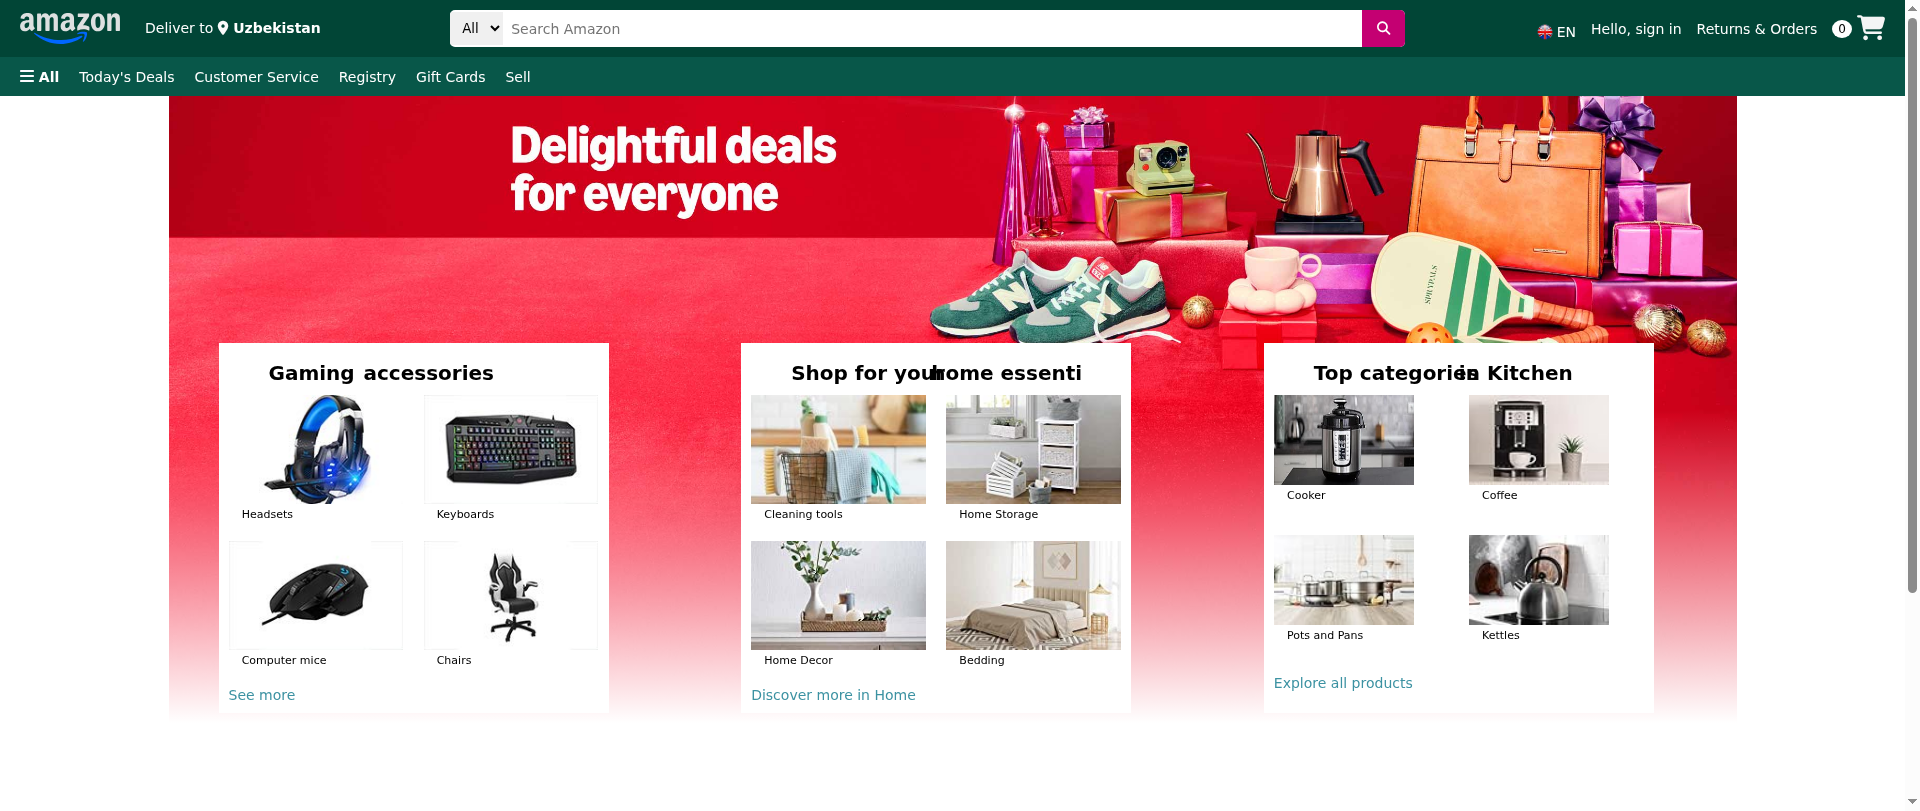Image resolution: width=1920 pixels, height=811 pixels.
Task: Click into the Search Amazon field
Action: [932, 29]
